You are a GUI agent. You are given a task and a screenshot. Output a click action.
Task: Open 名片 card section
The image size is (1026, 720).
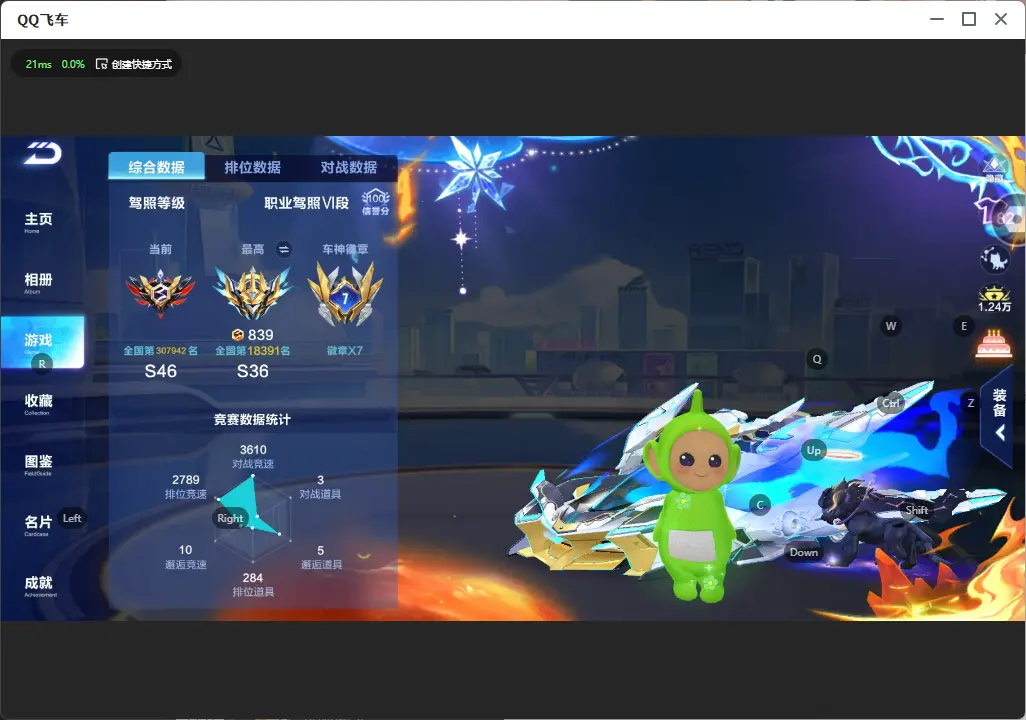click(38, 524)
